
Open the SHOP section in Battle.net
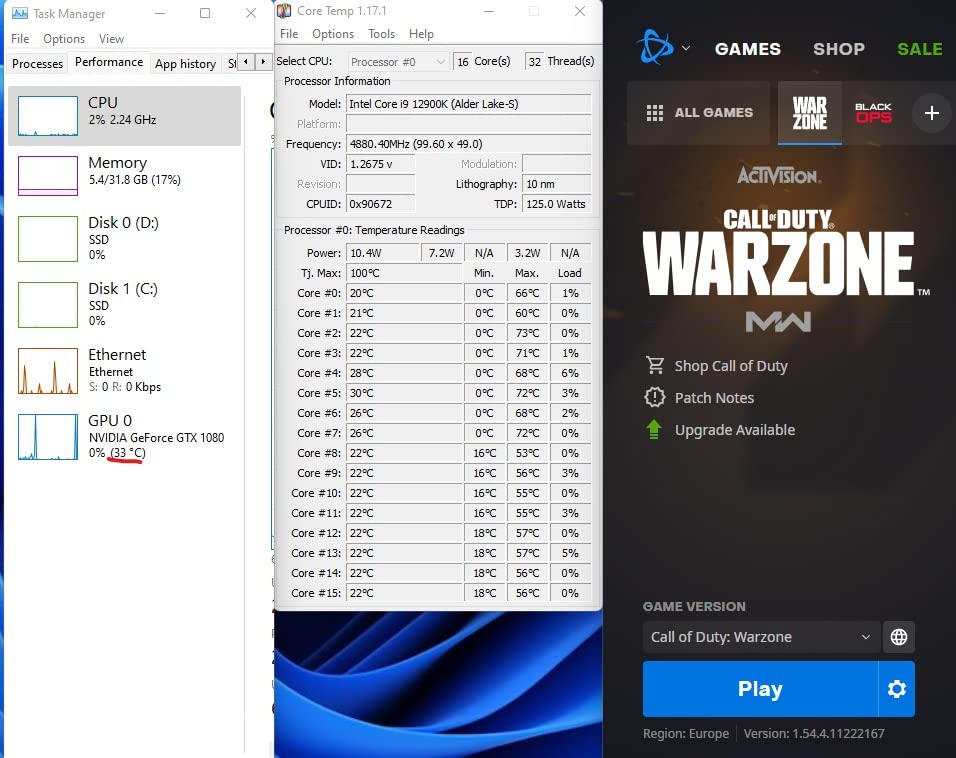[839, 49]
